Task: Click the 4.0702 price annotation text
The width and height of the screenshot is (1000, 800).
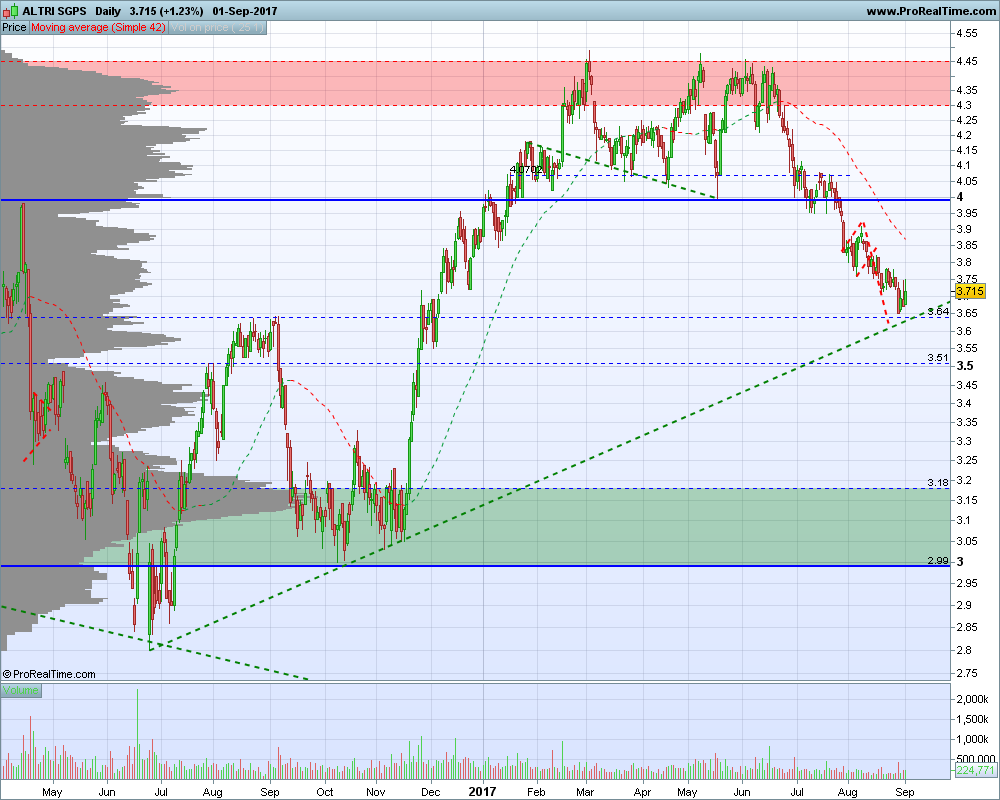Action: click(x=526, y=169)
